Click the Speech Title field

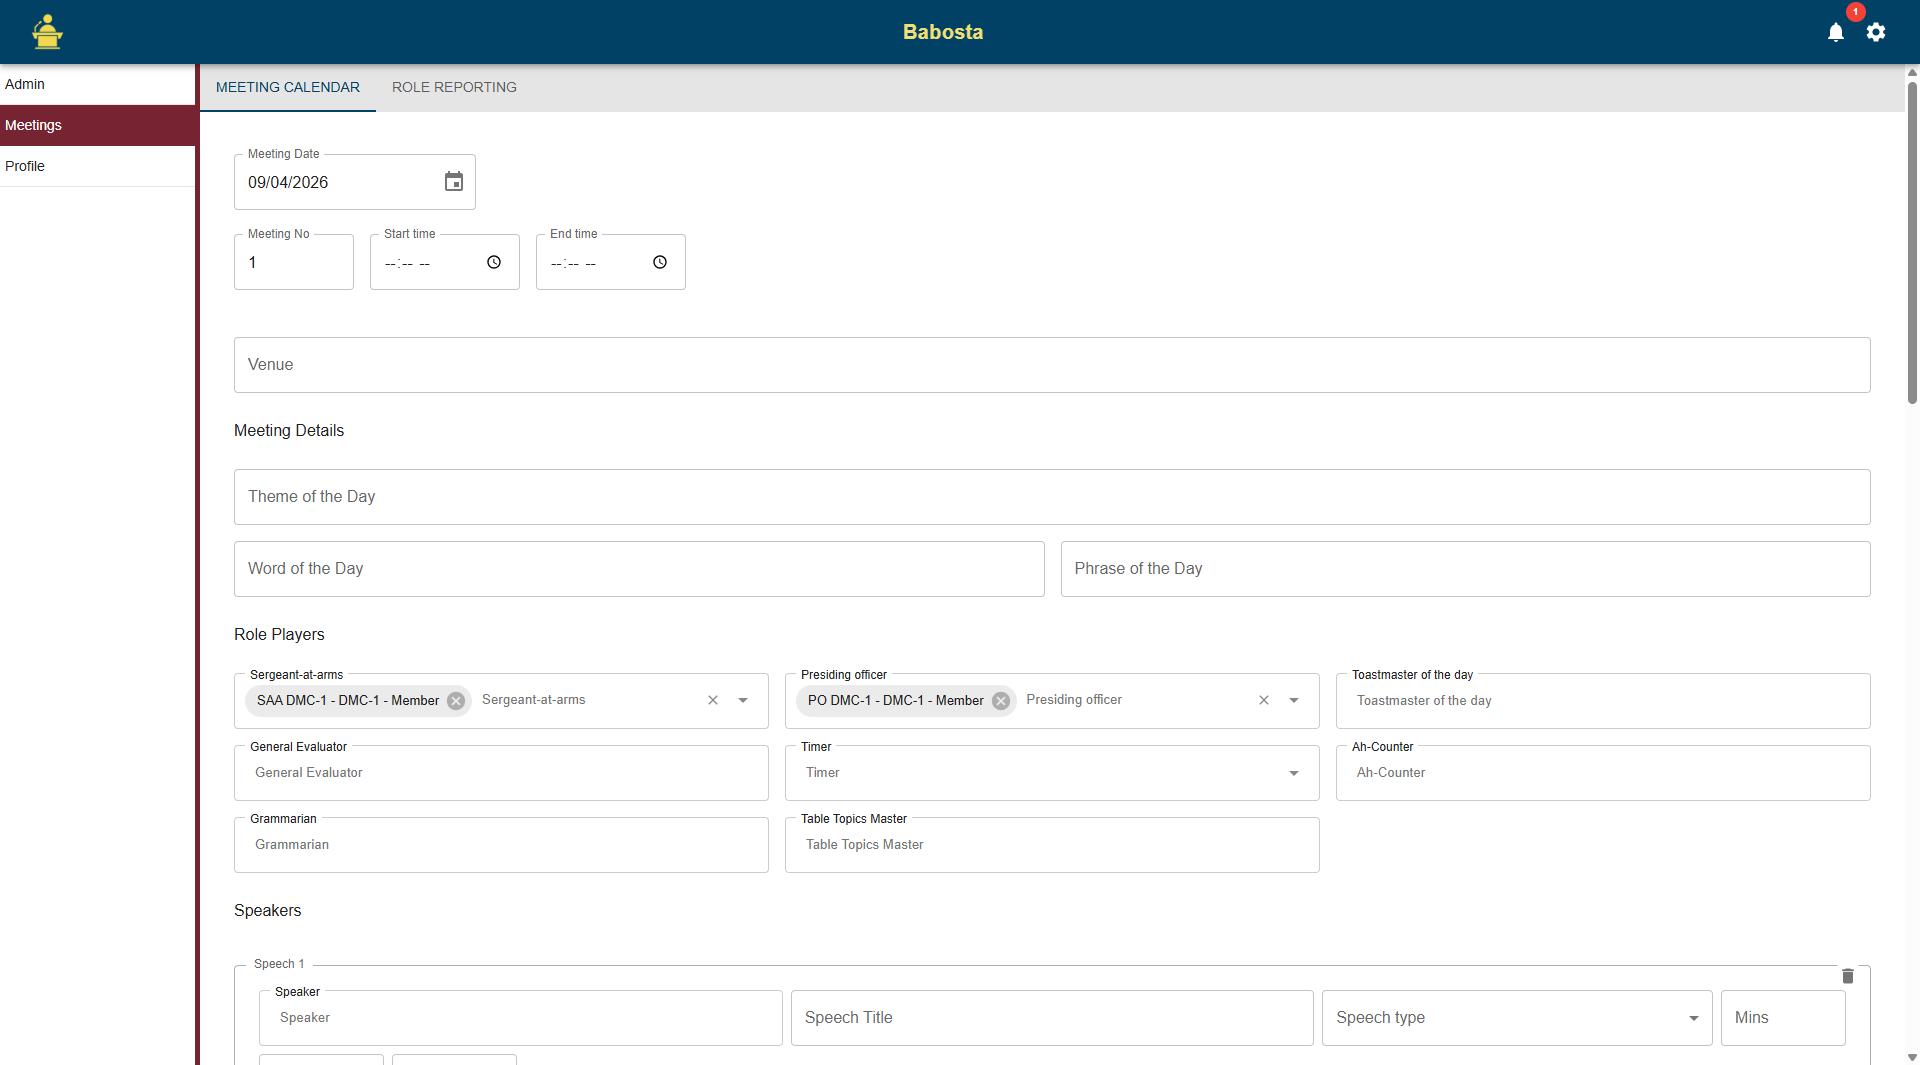1052,1018
